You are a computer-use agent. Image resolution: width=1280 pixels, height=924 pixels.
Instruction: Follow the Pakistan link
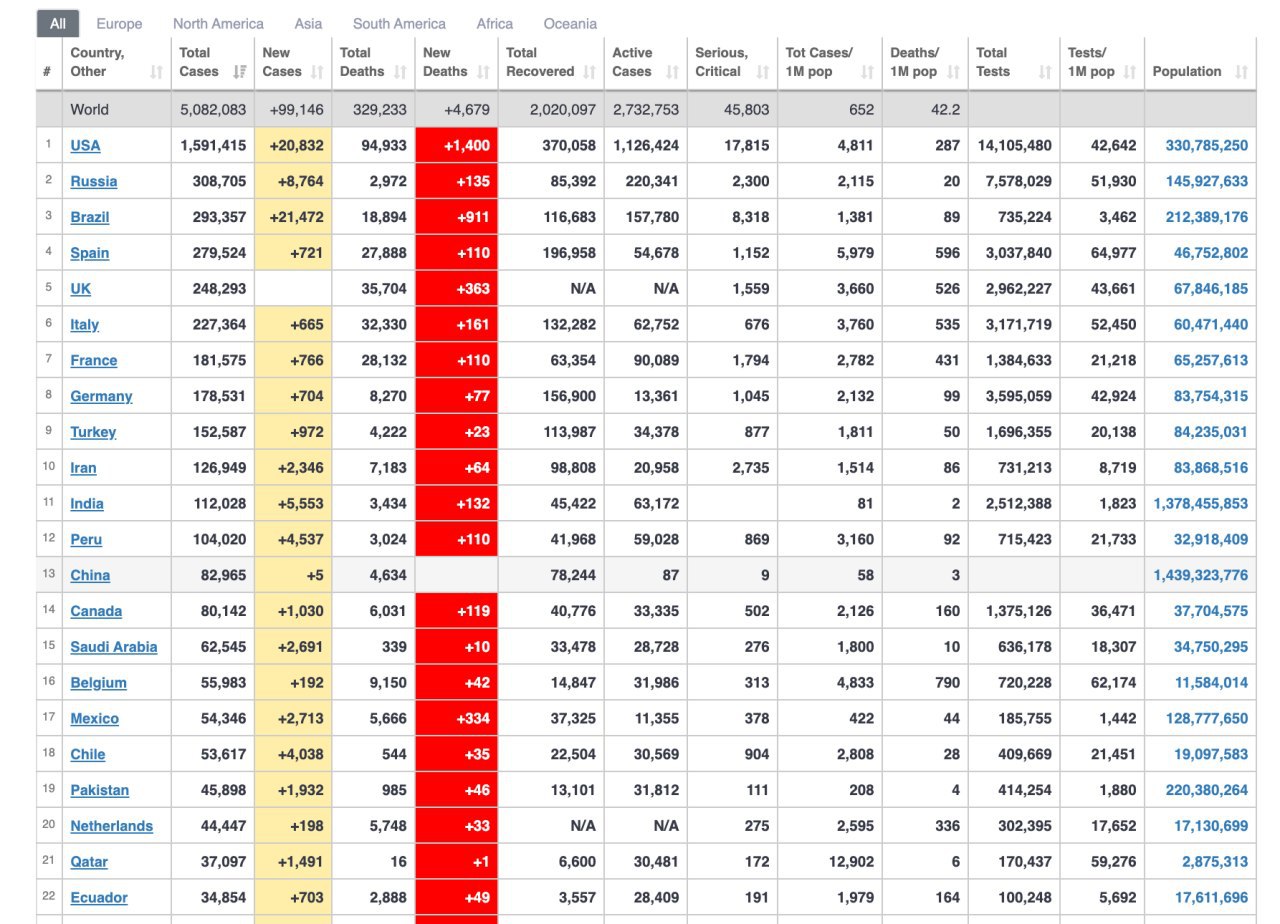99,791
